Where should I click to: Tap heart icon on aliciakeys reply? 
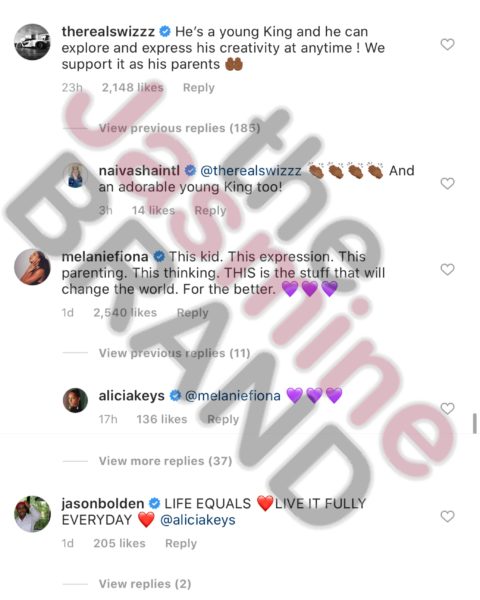[447, 409]
